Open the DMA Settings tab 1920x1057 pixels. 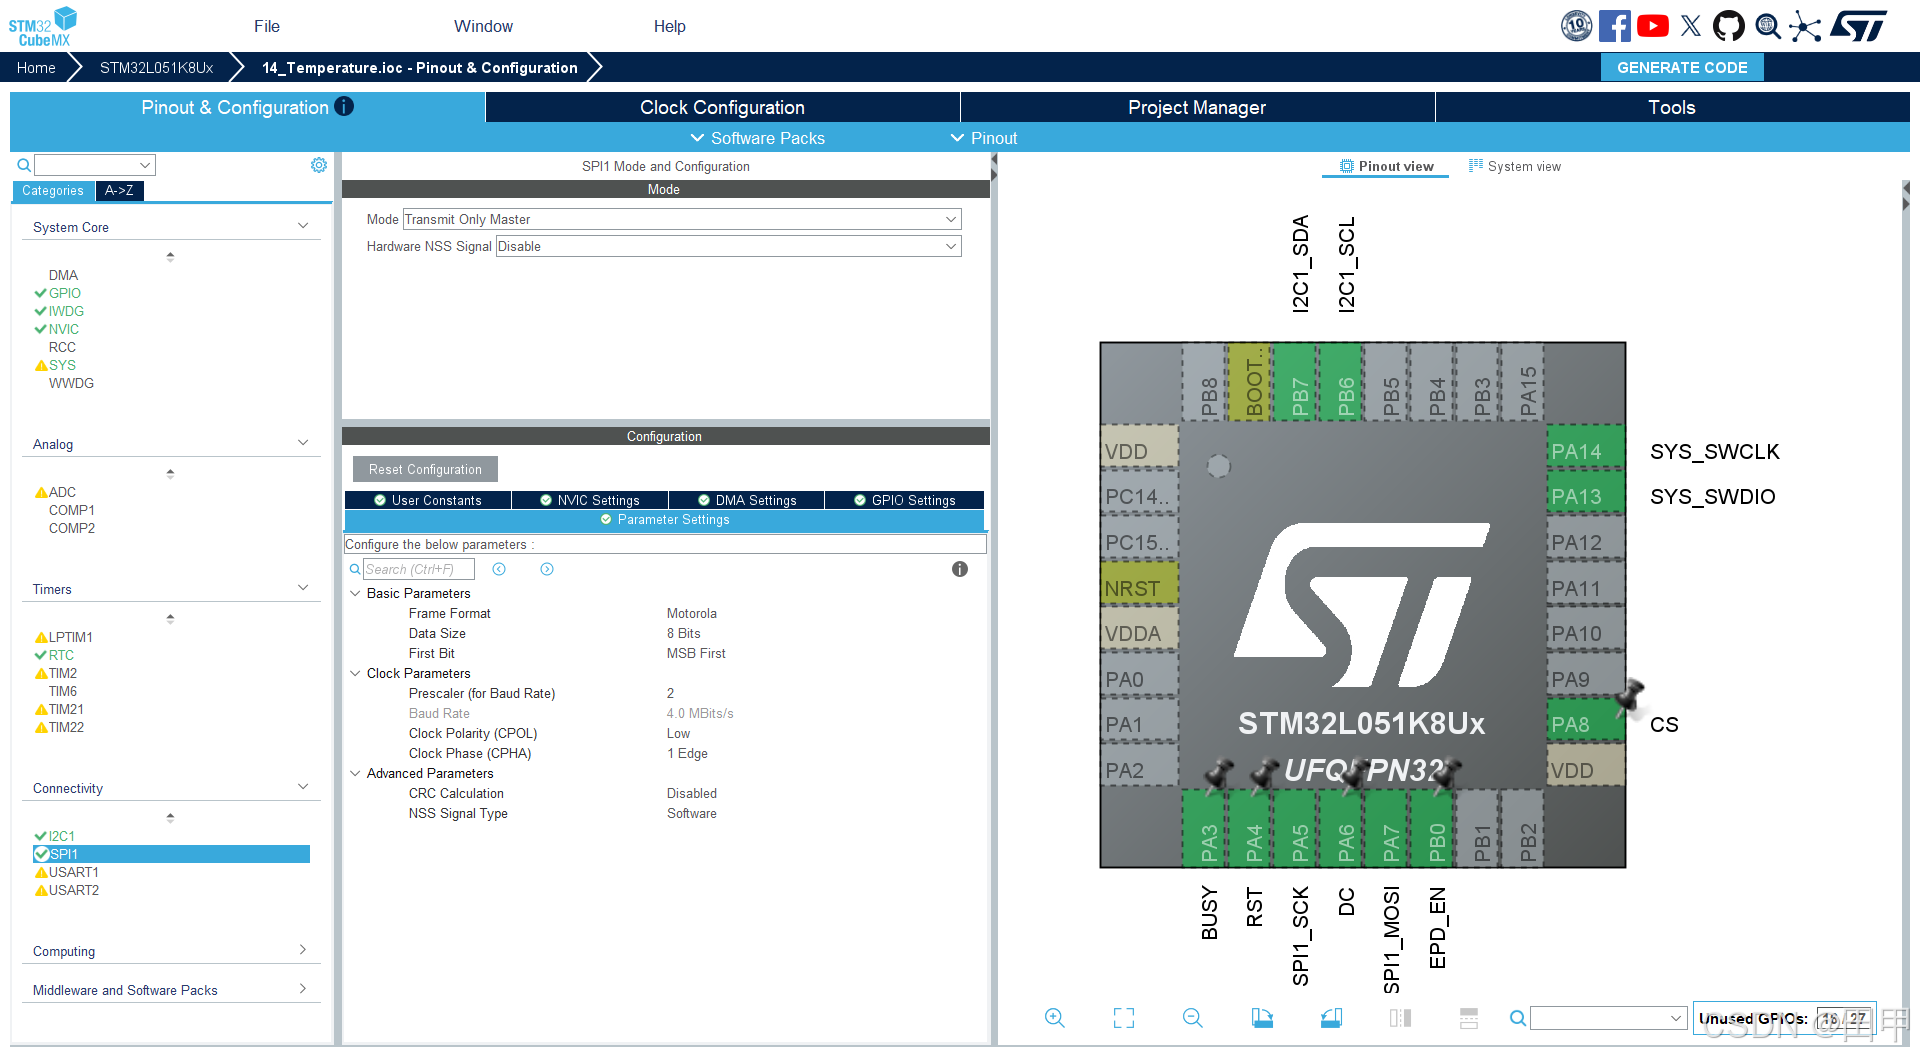pos(747,500)
